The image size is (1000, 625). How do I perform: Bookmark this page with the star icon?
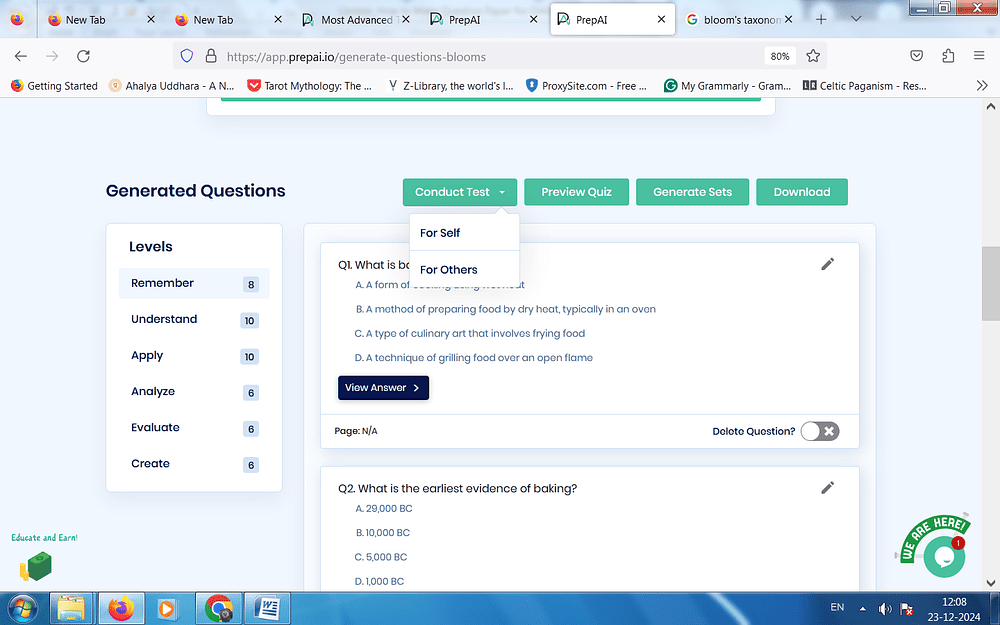point(813,56)
